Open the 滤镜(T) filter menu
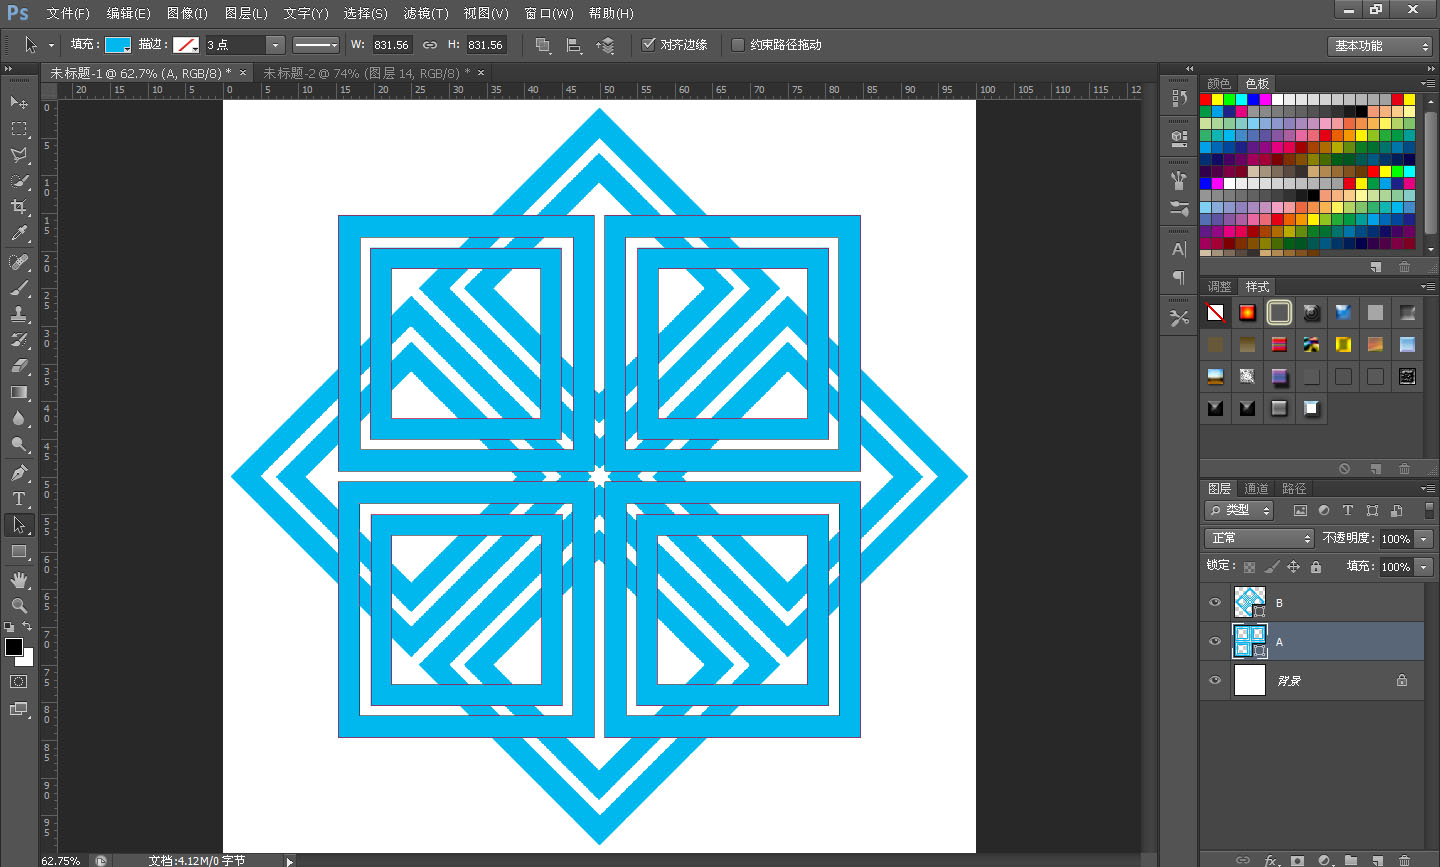1440x867 pixels. pyautogui.click(x=425, y=13)
